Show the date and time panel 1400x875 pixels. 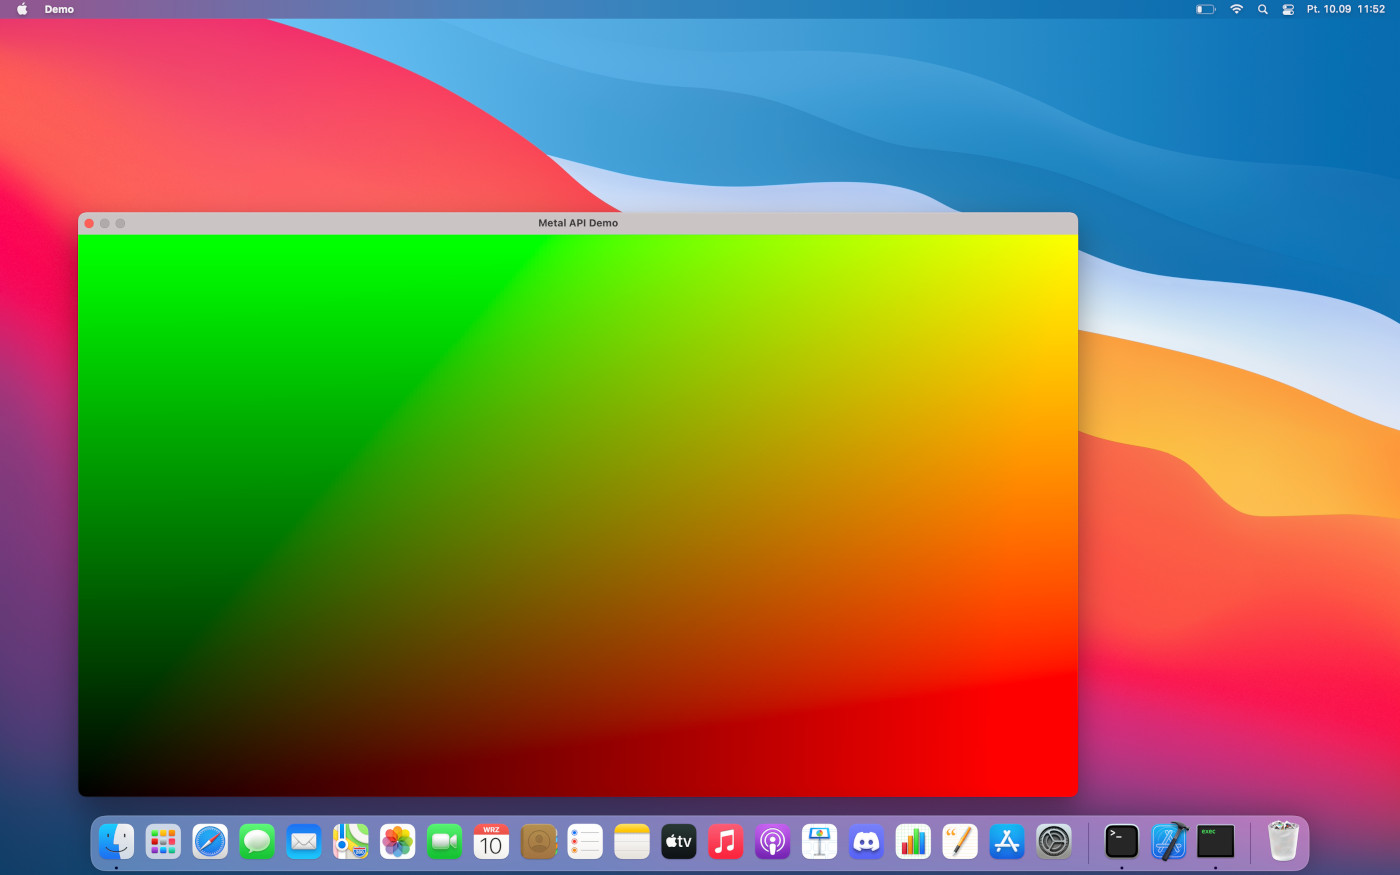(x=1346, y=9)
